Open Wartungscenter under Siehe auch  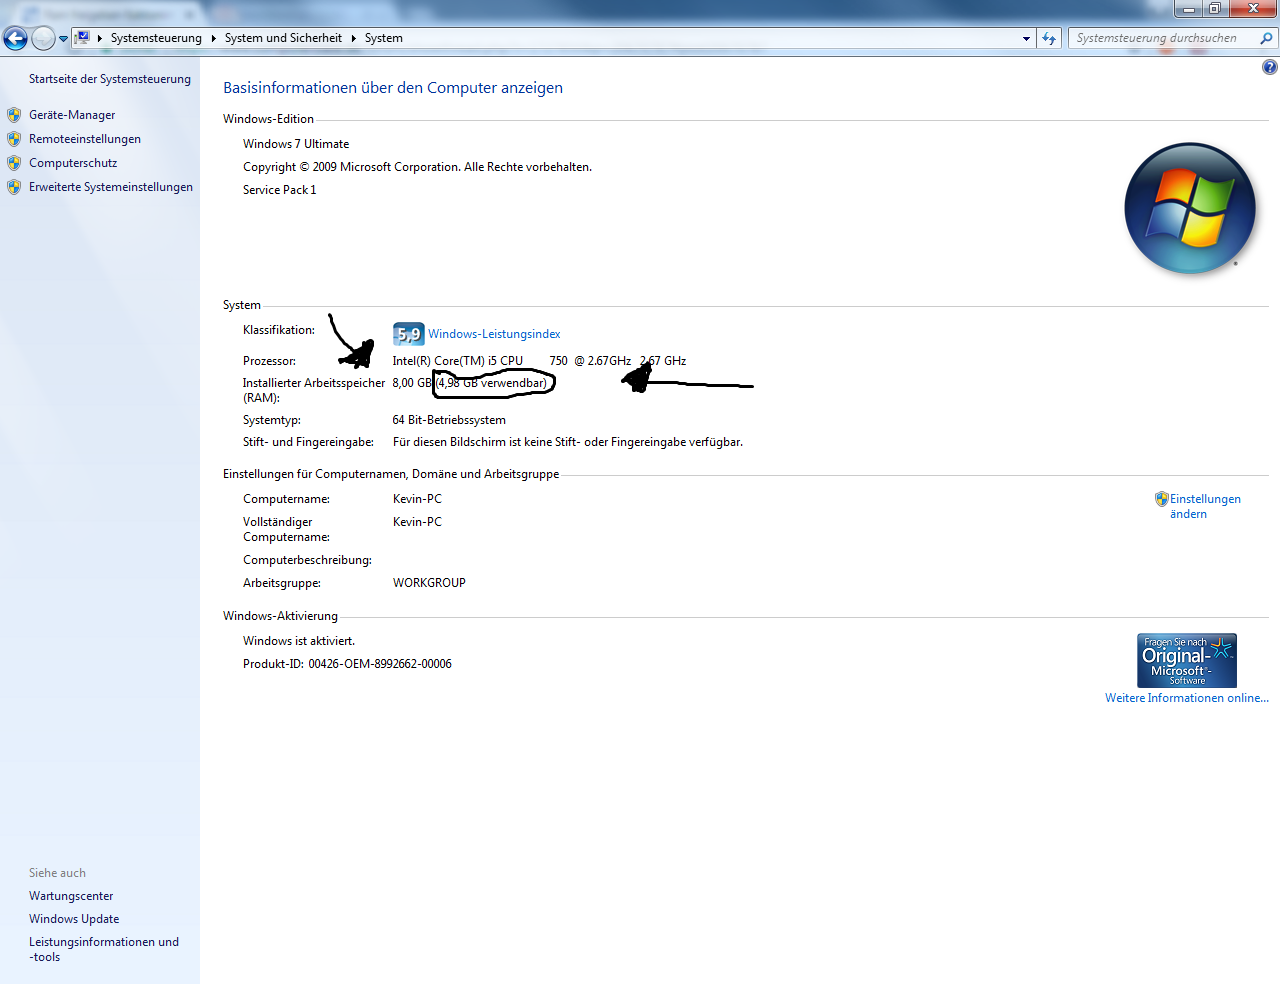point(71,896)
